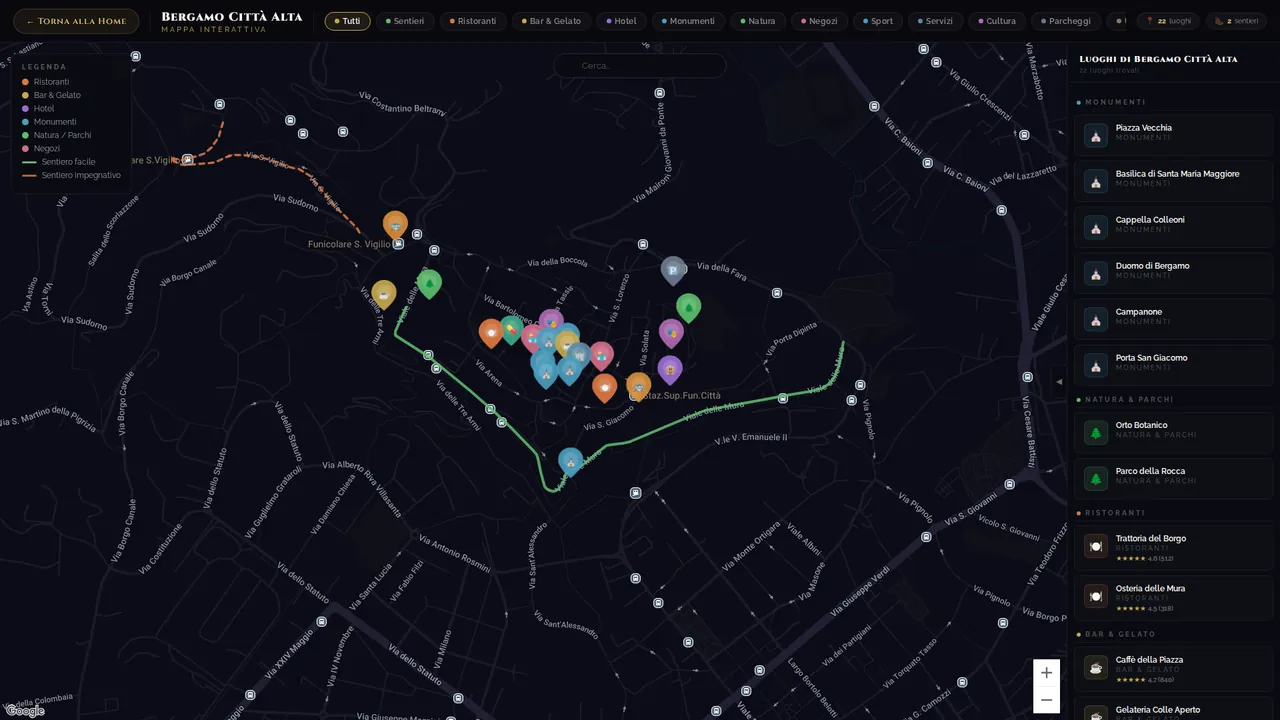Go back via Torna alla Home button
The width and height of the screenshot is (1280, 720).
76,21
